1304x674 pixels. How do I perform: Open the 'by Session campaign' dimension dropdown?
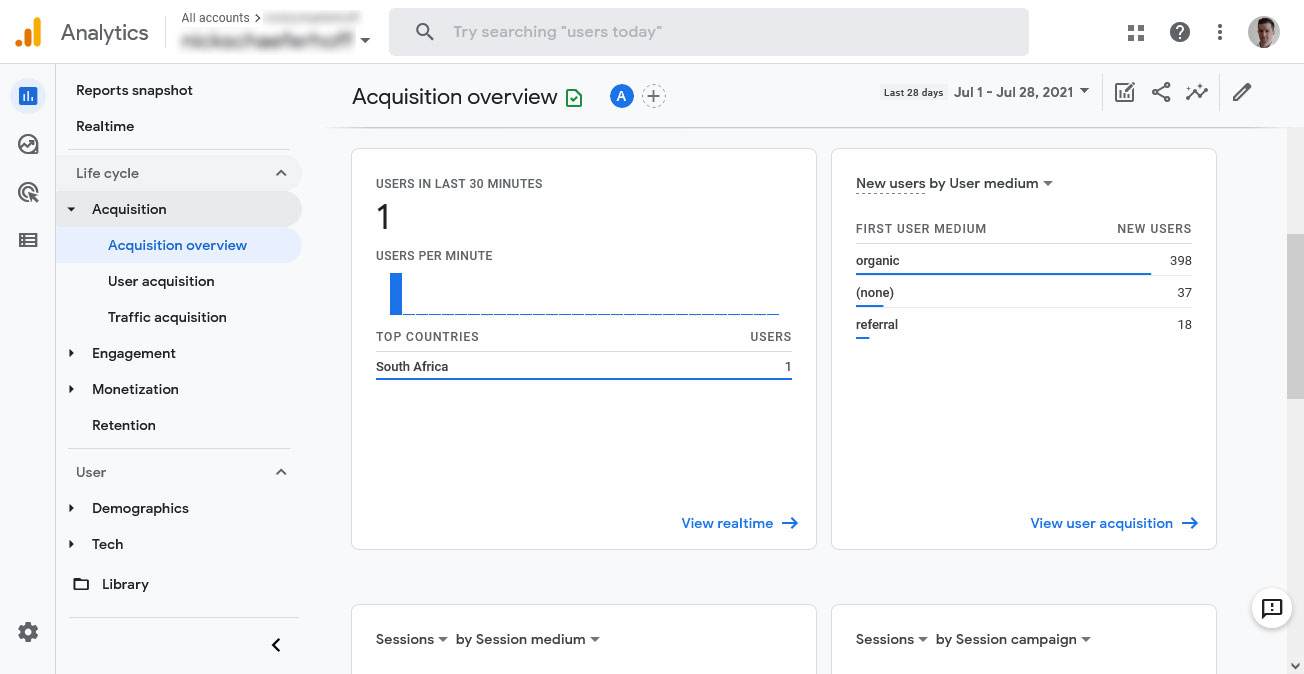click(x=1013, y=639)
